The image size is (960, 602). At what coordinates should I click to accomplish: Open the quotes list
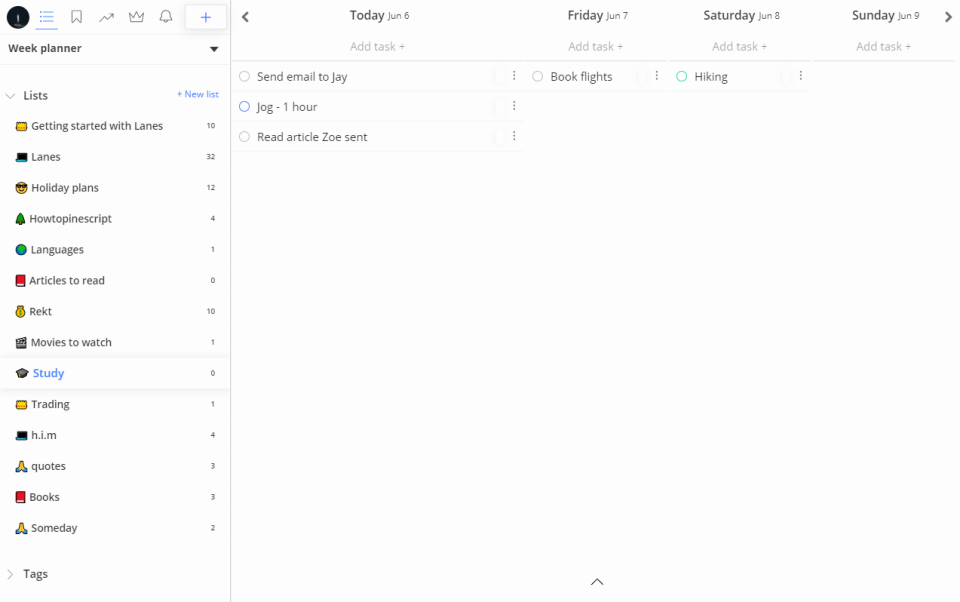[x=115, y=466]
